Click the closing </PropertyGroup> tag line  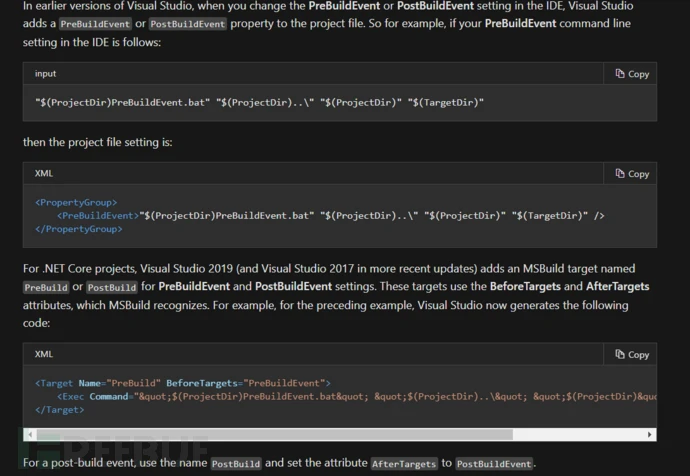(x=79, y=229)
